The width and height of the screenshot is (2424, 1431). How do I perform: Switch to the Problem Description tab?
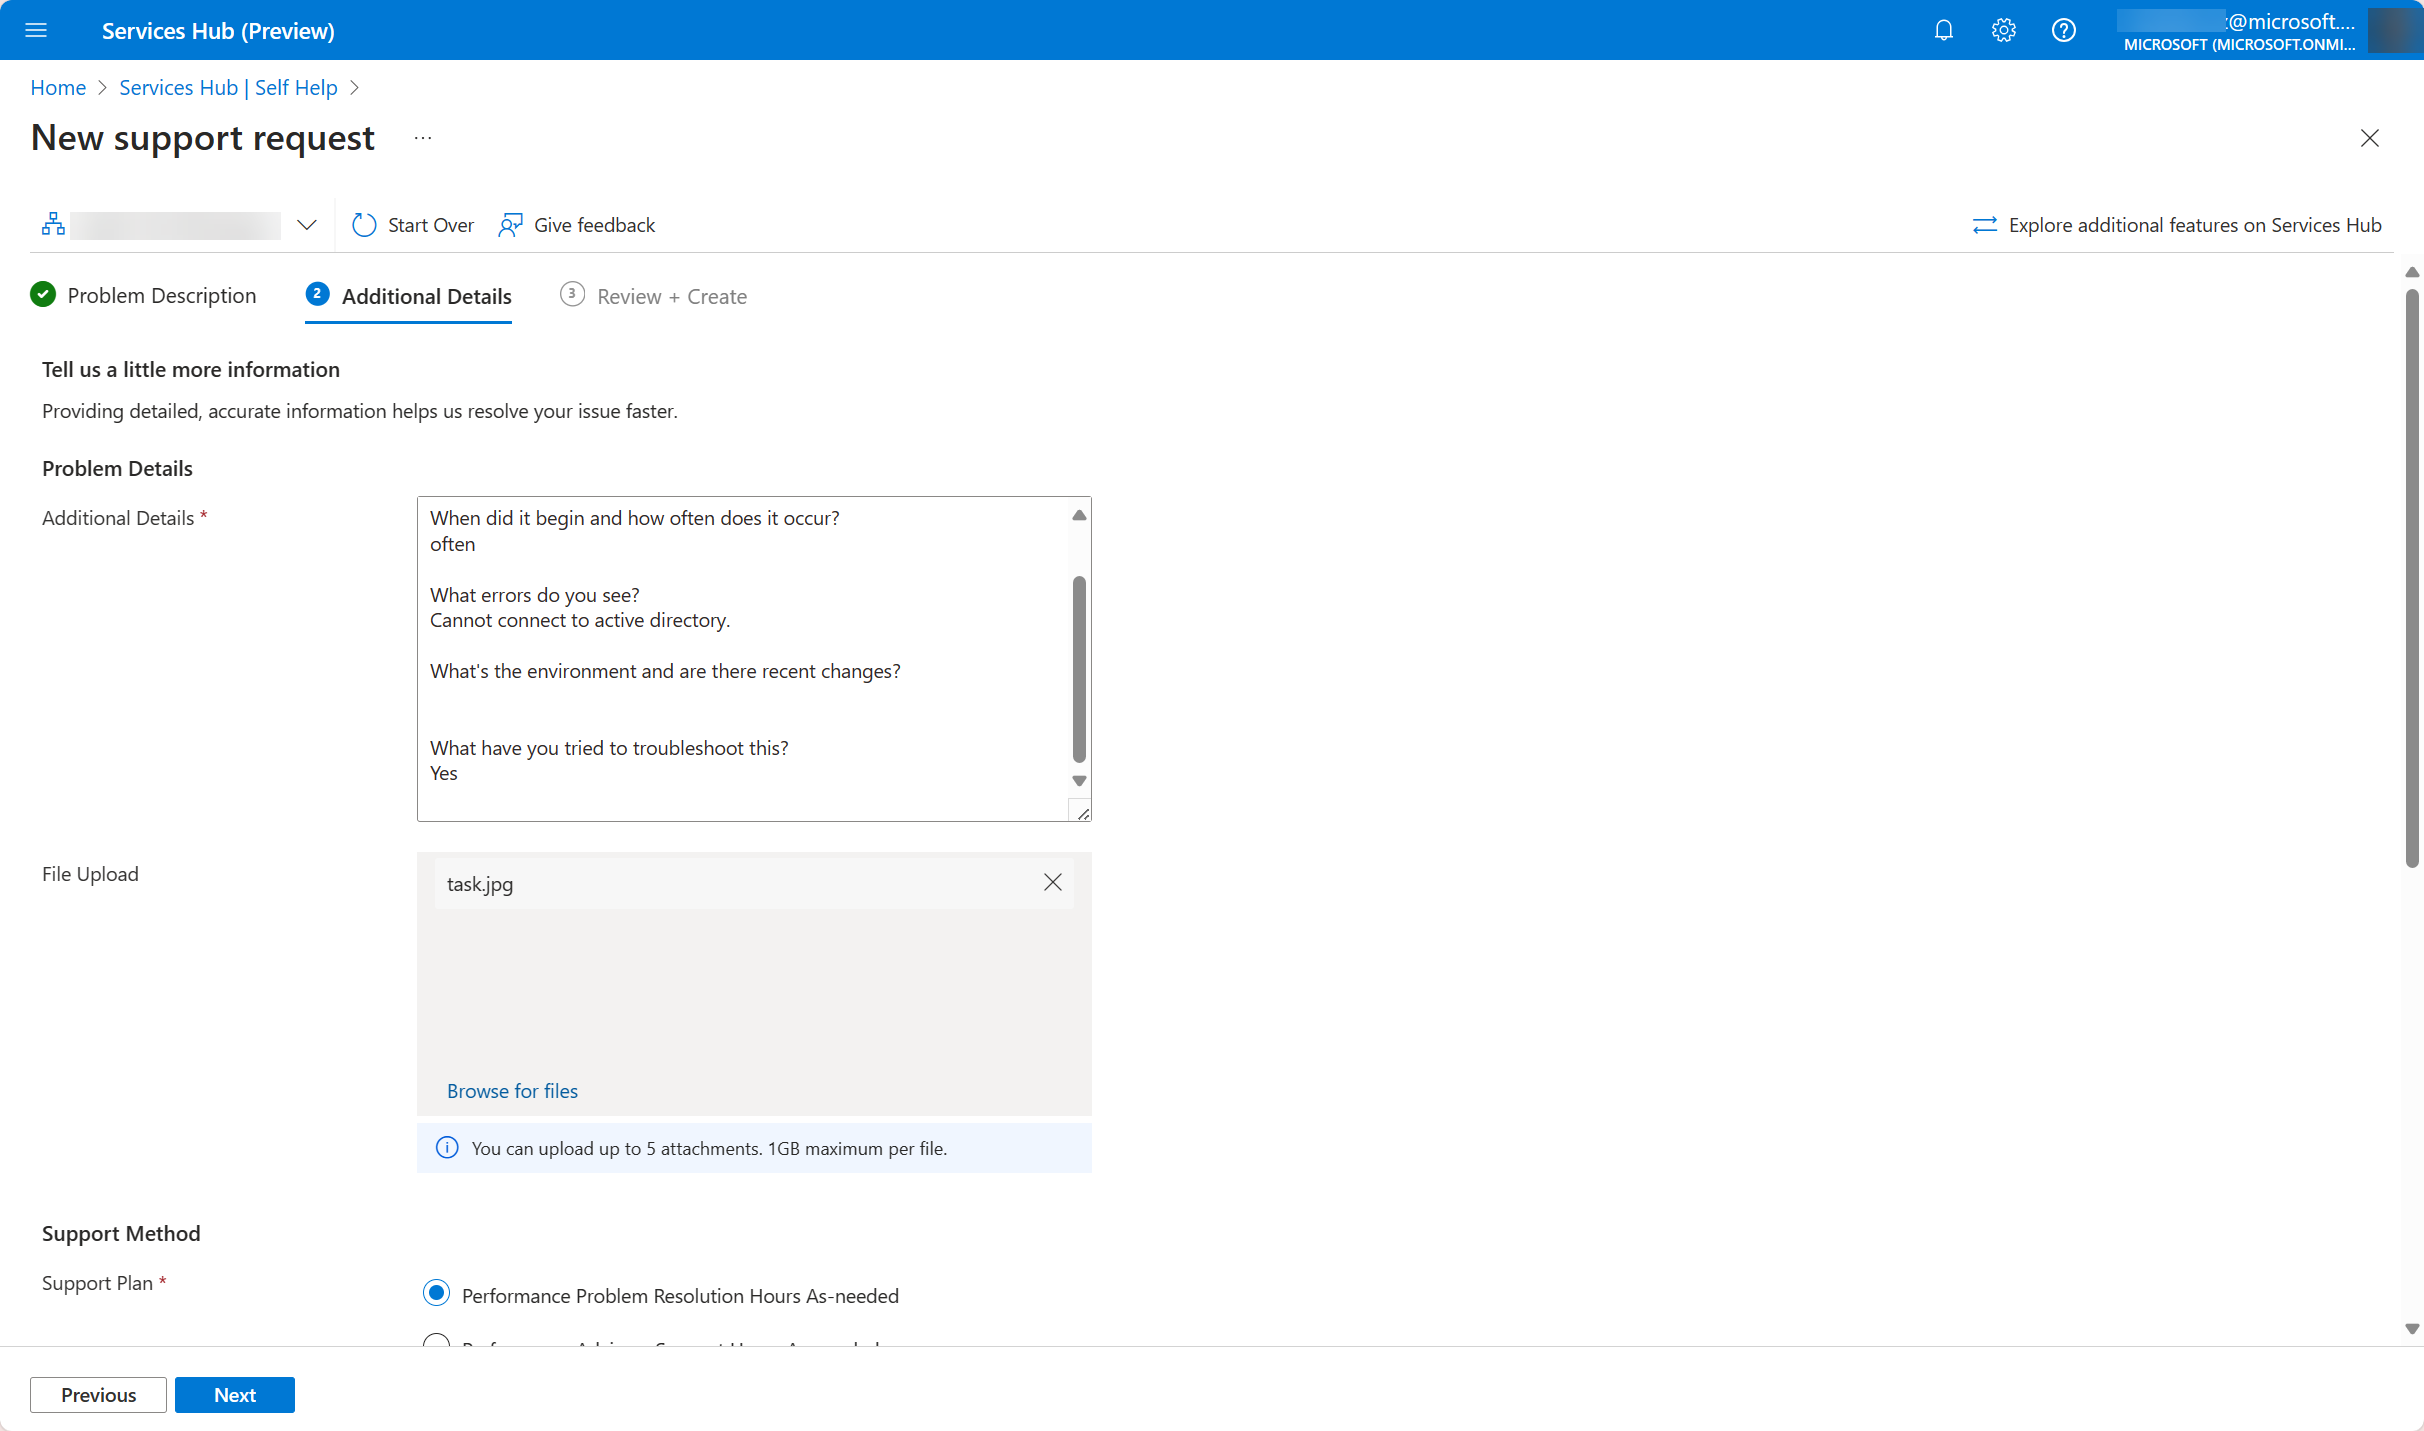tap(160, 295)
